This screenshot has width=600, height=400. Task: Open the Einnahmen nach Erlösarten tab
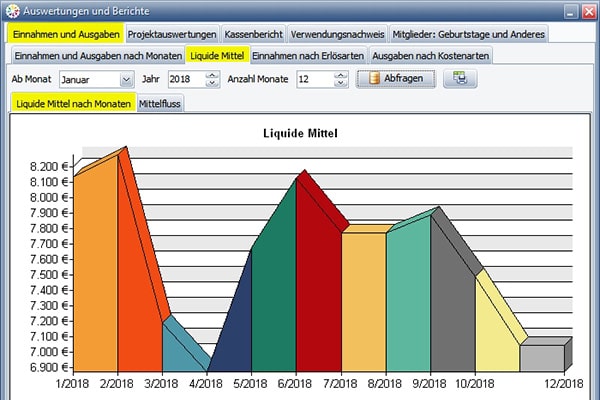[x=308, y=55]
